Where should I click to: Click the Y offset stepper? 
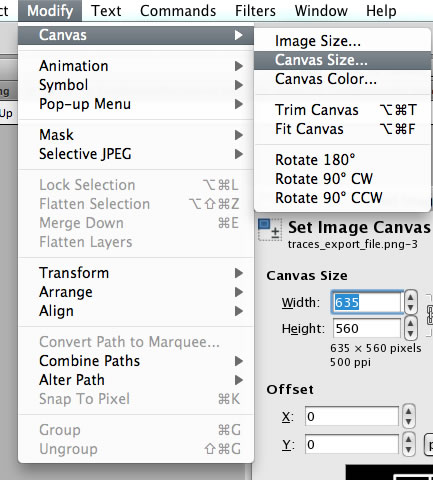[408, 444]
